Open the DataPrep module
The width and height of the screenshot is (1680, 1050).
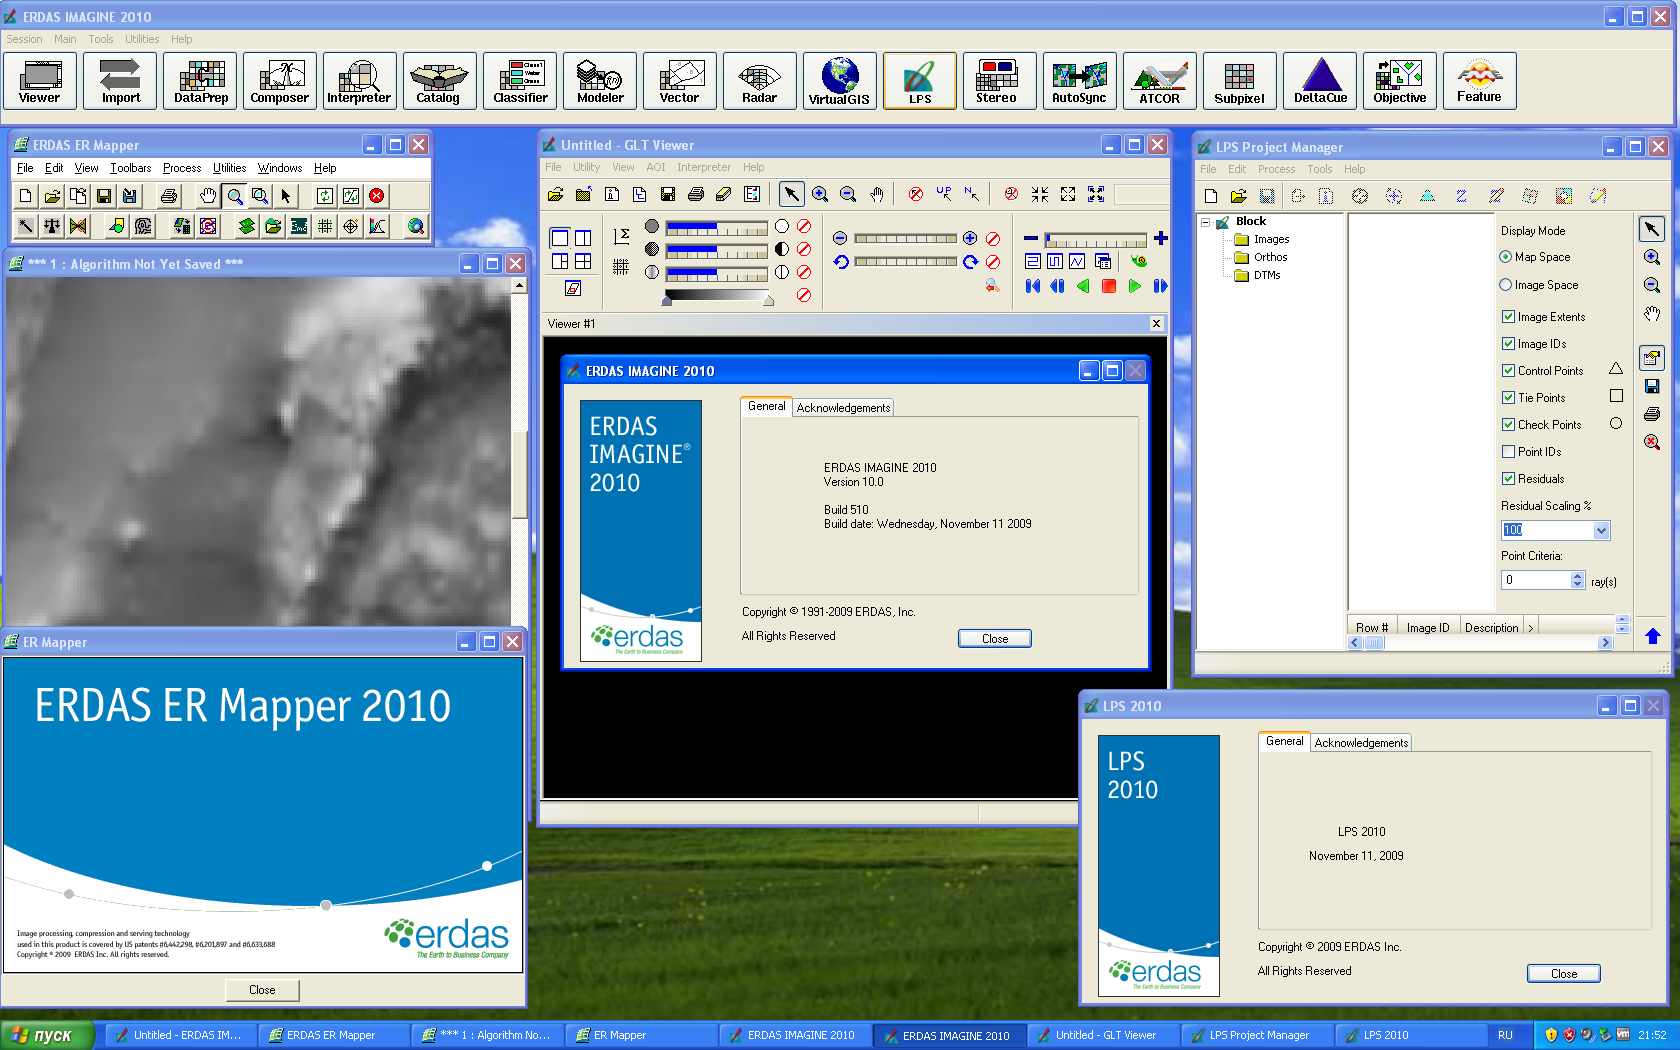click(x=200, y=80)
